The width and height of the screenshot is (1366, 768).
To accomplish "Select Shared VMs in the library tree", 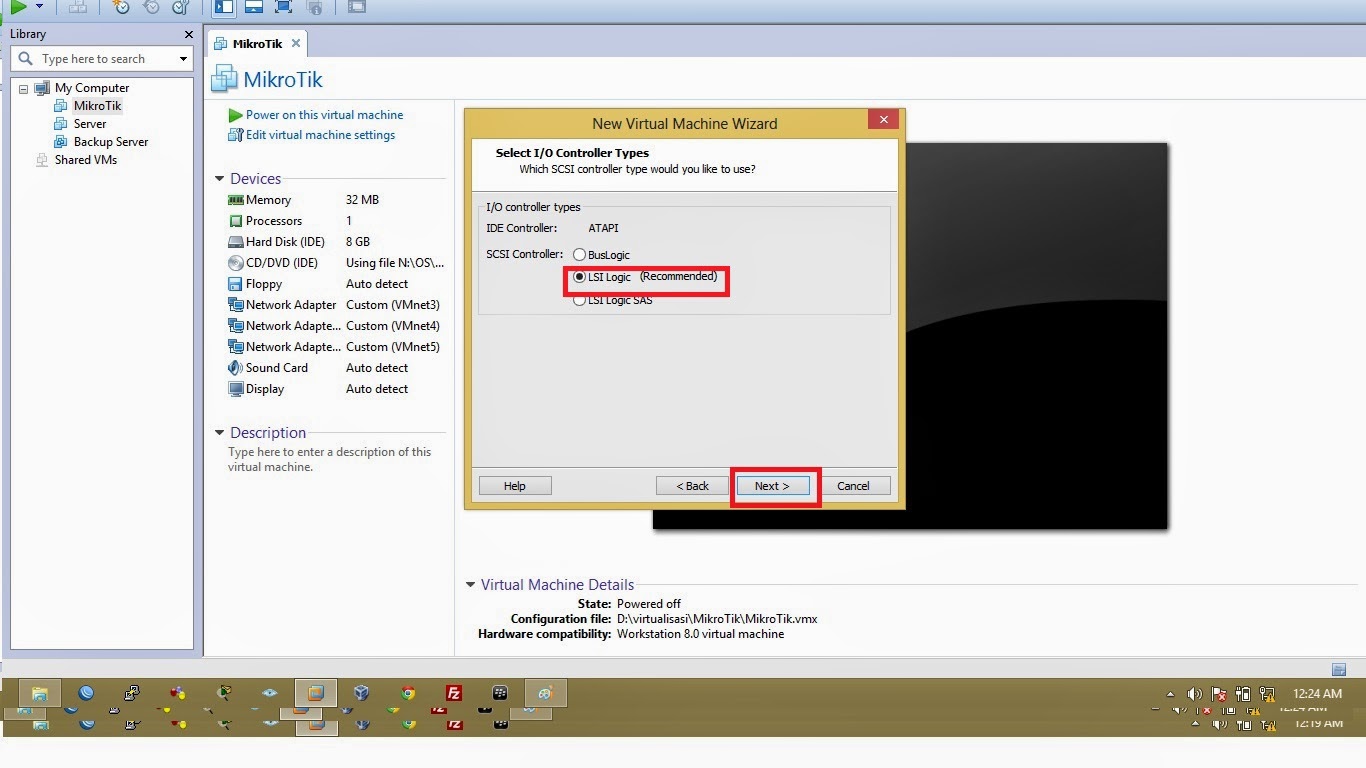I will click(x=86, y=160).
